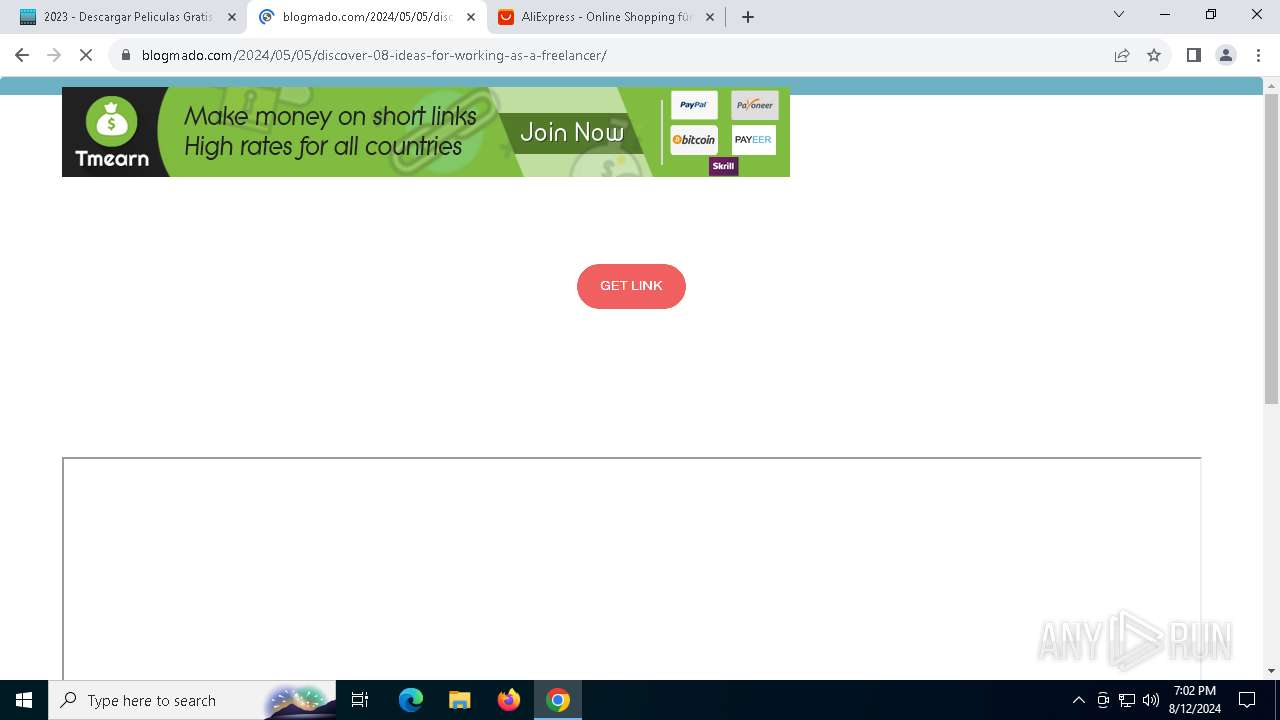The height and width of the screenshot is (720, 1280).
Task: Restore down the Chrome window
Action: (1211, 15)
